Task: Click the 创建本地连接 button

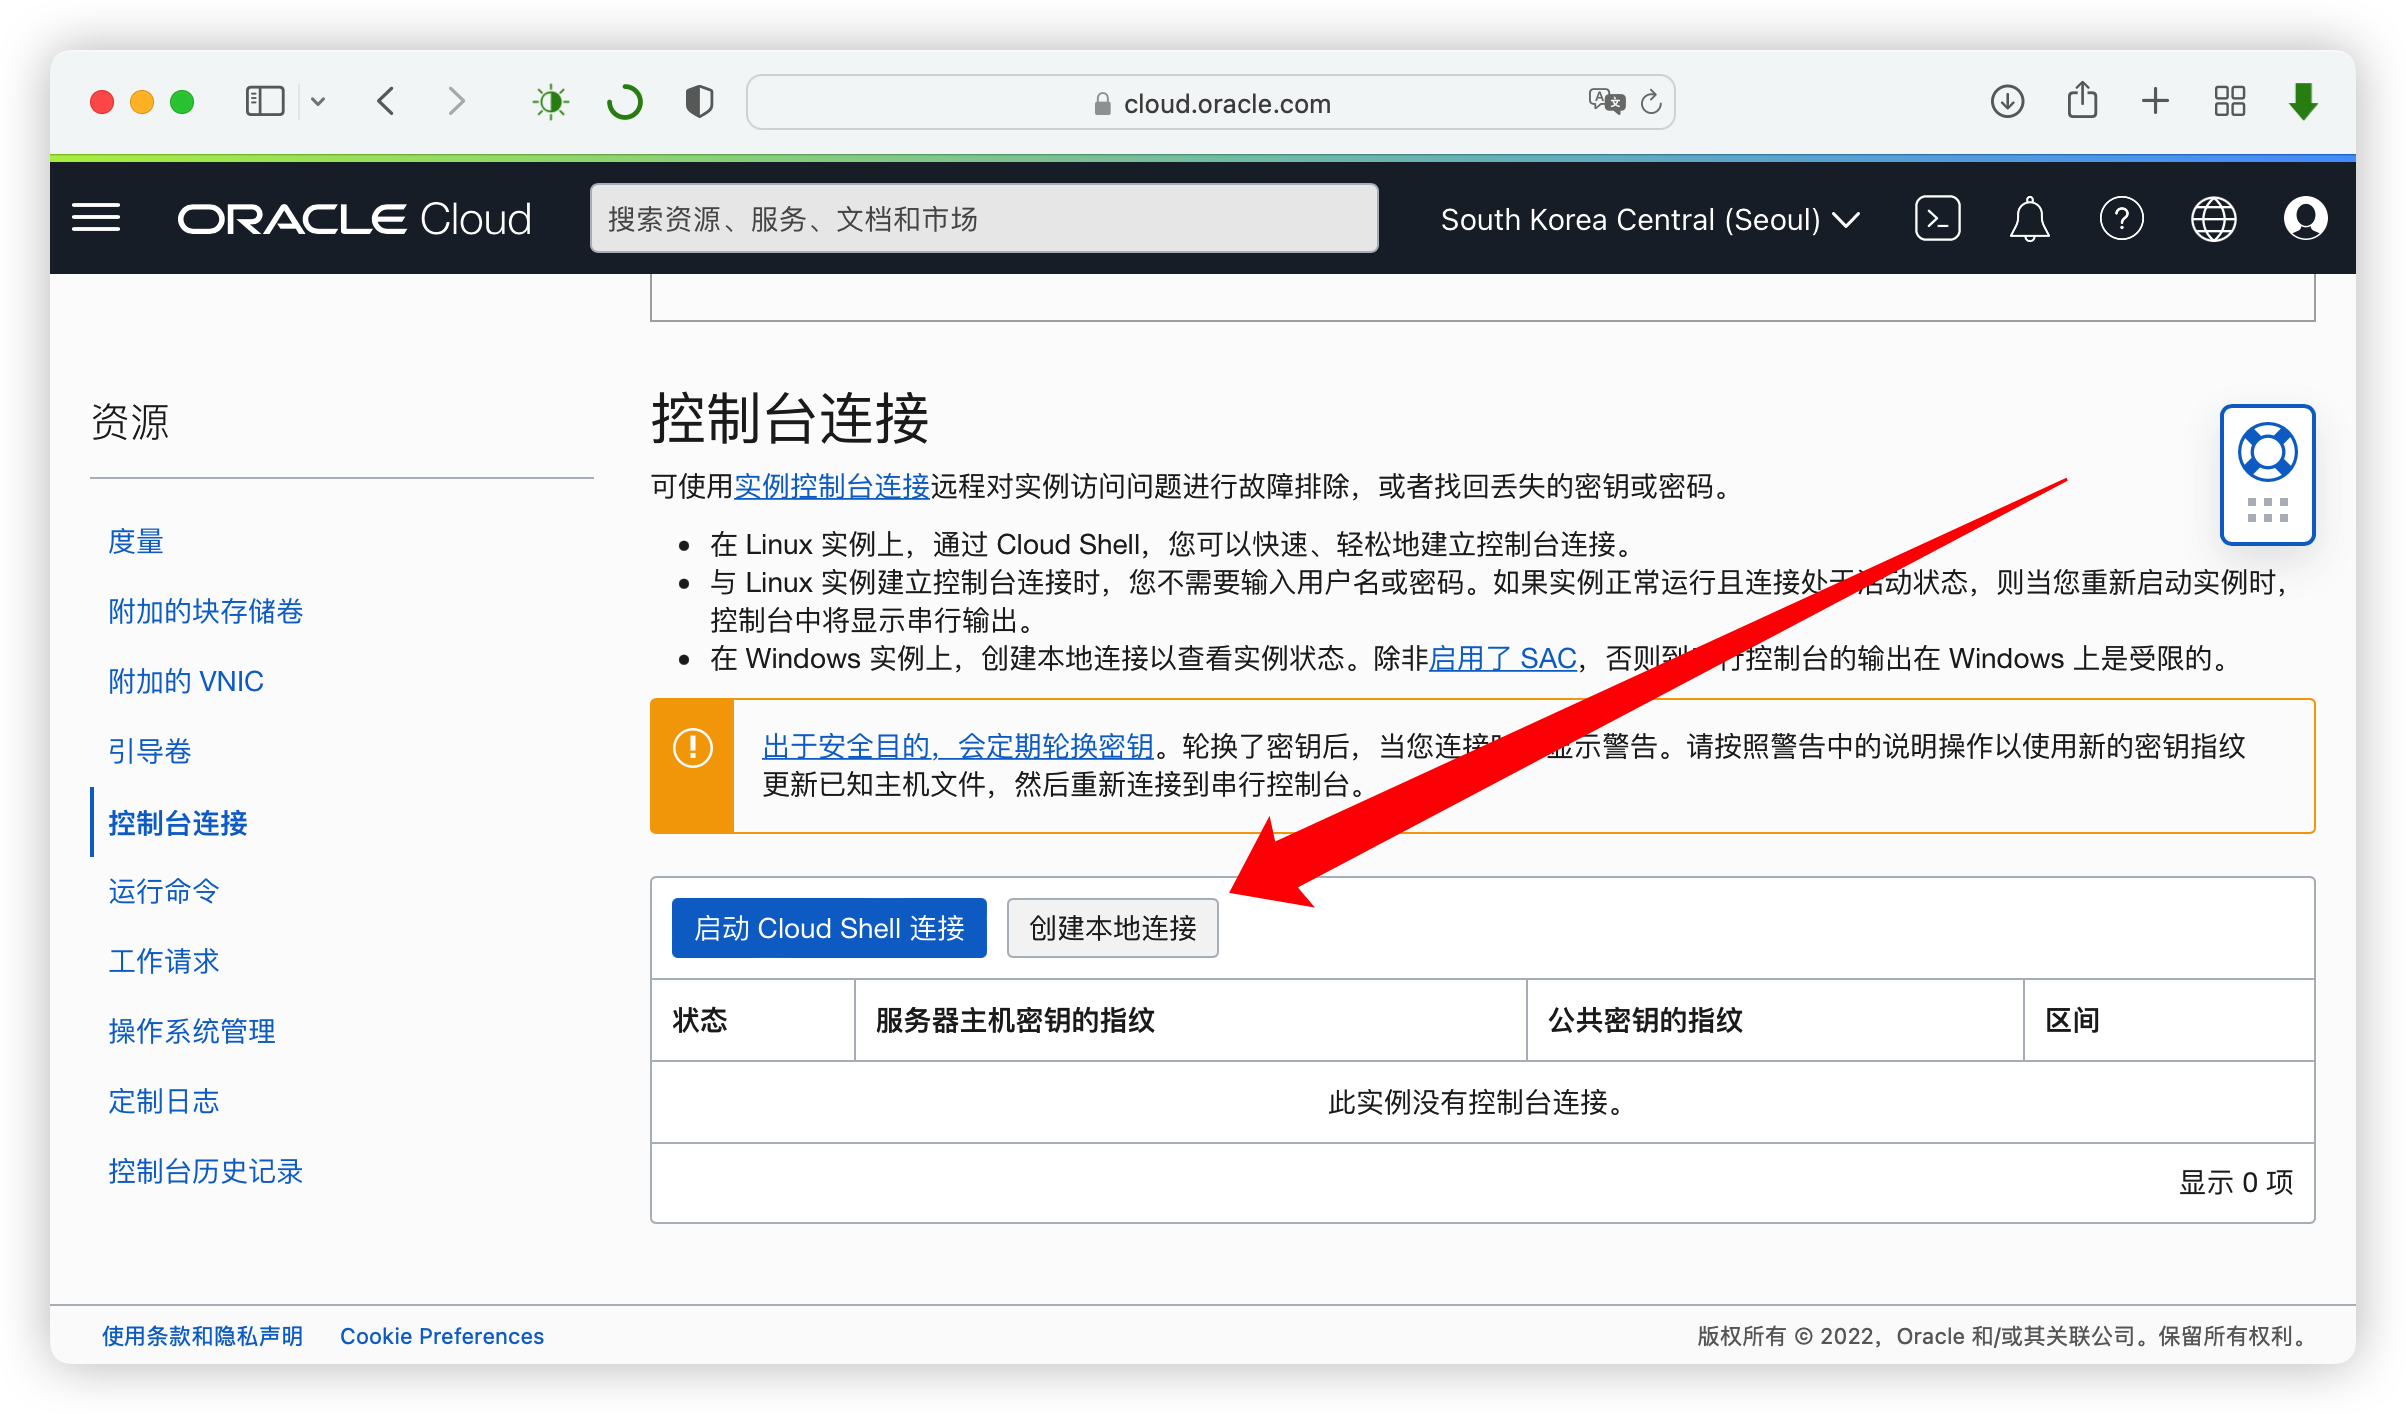Action: tap(1113, 928)
